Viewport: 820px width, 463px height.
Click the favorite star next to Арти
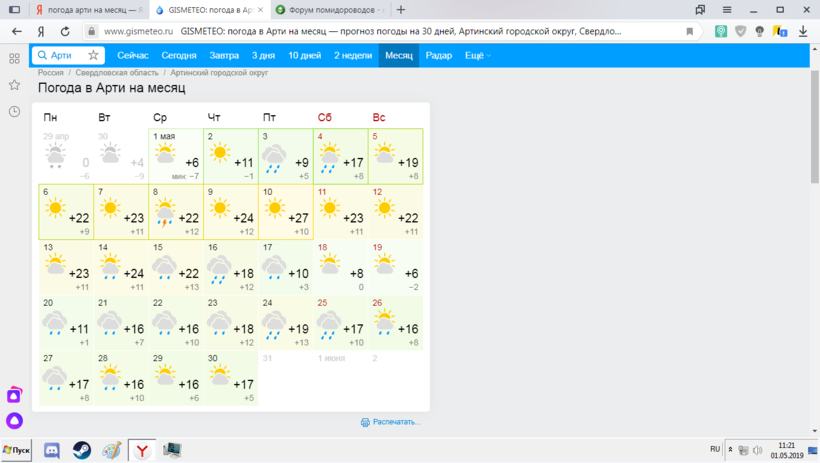(x=93, y=55)
